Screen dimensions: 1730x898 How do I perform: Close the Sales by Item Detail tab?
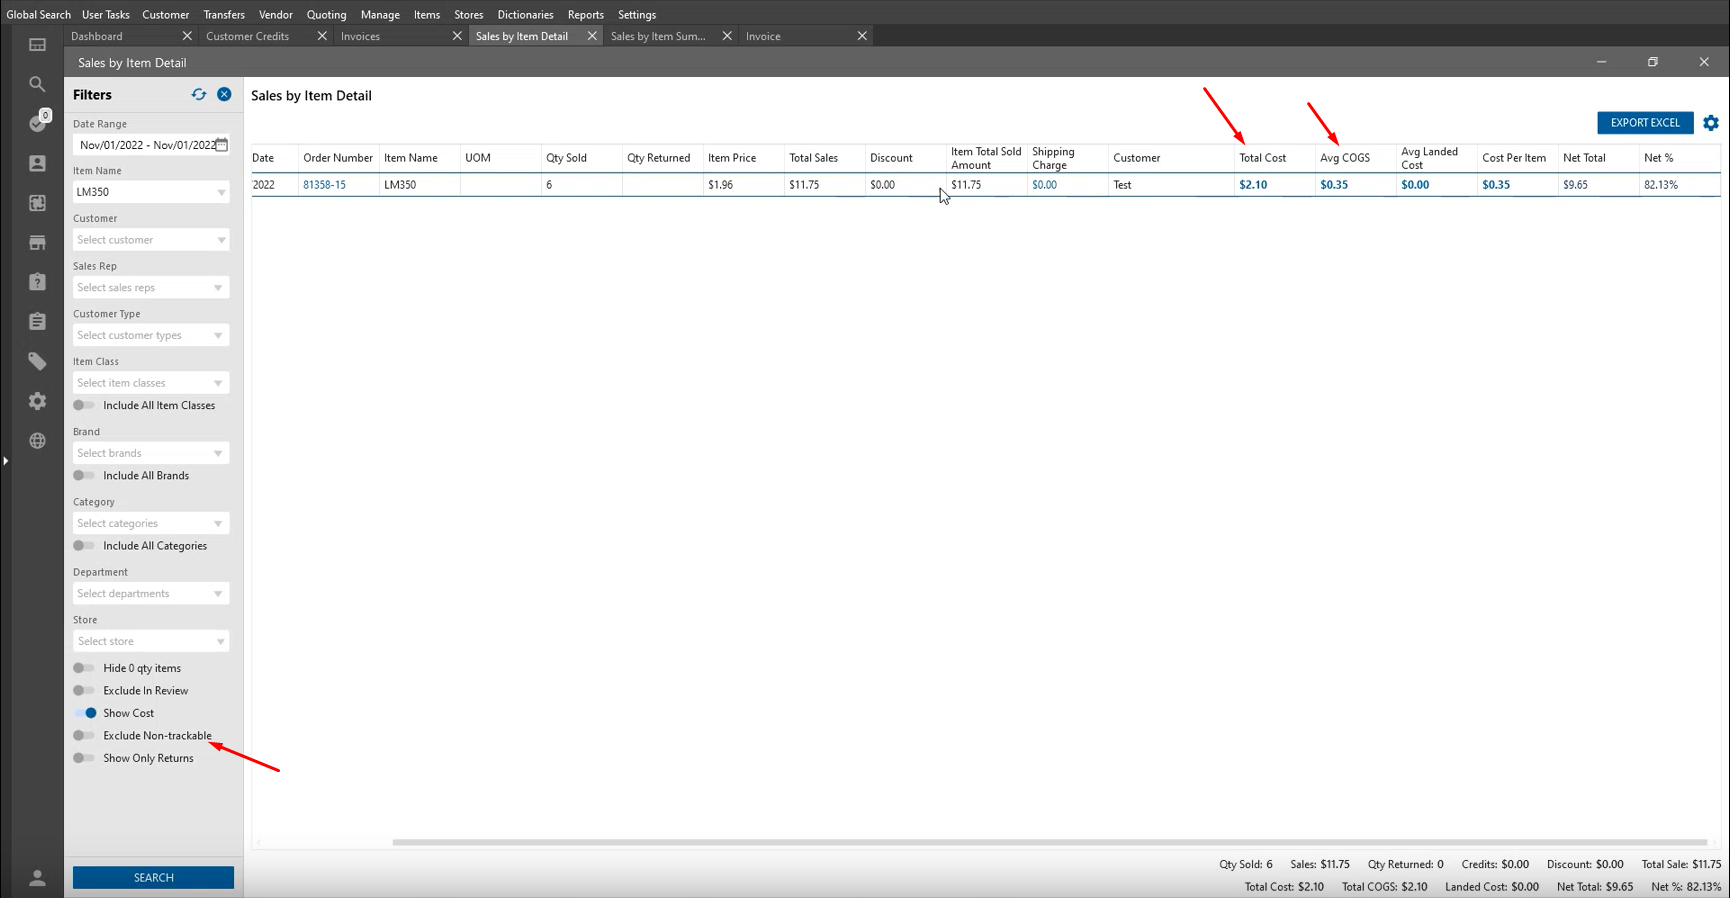pos(592,36)
